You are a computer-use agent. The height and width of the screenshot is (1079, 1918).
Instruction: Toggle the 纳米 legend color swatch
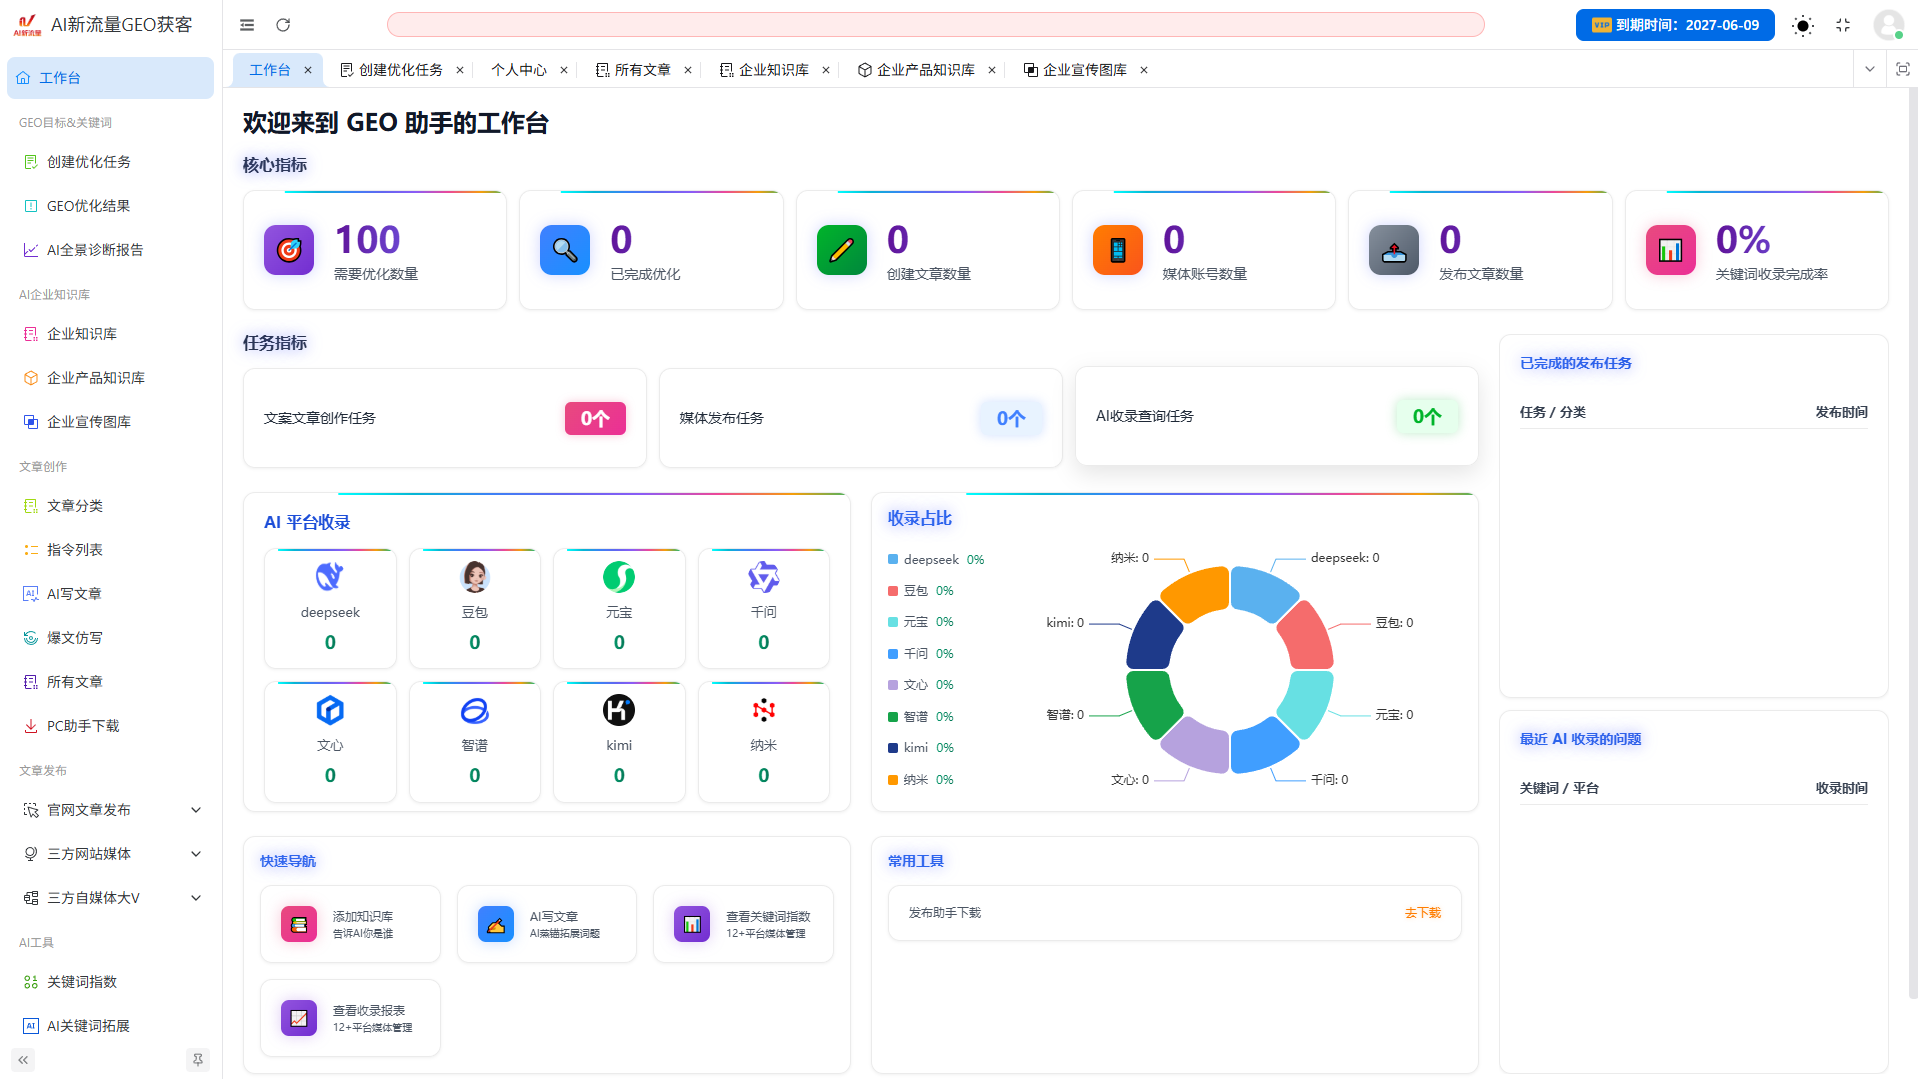click(x=893, y=780)
